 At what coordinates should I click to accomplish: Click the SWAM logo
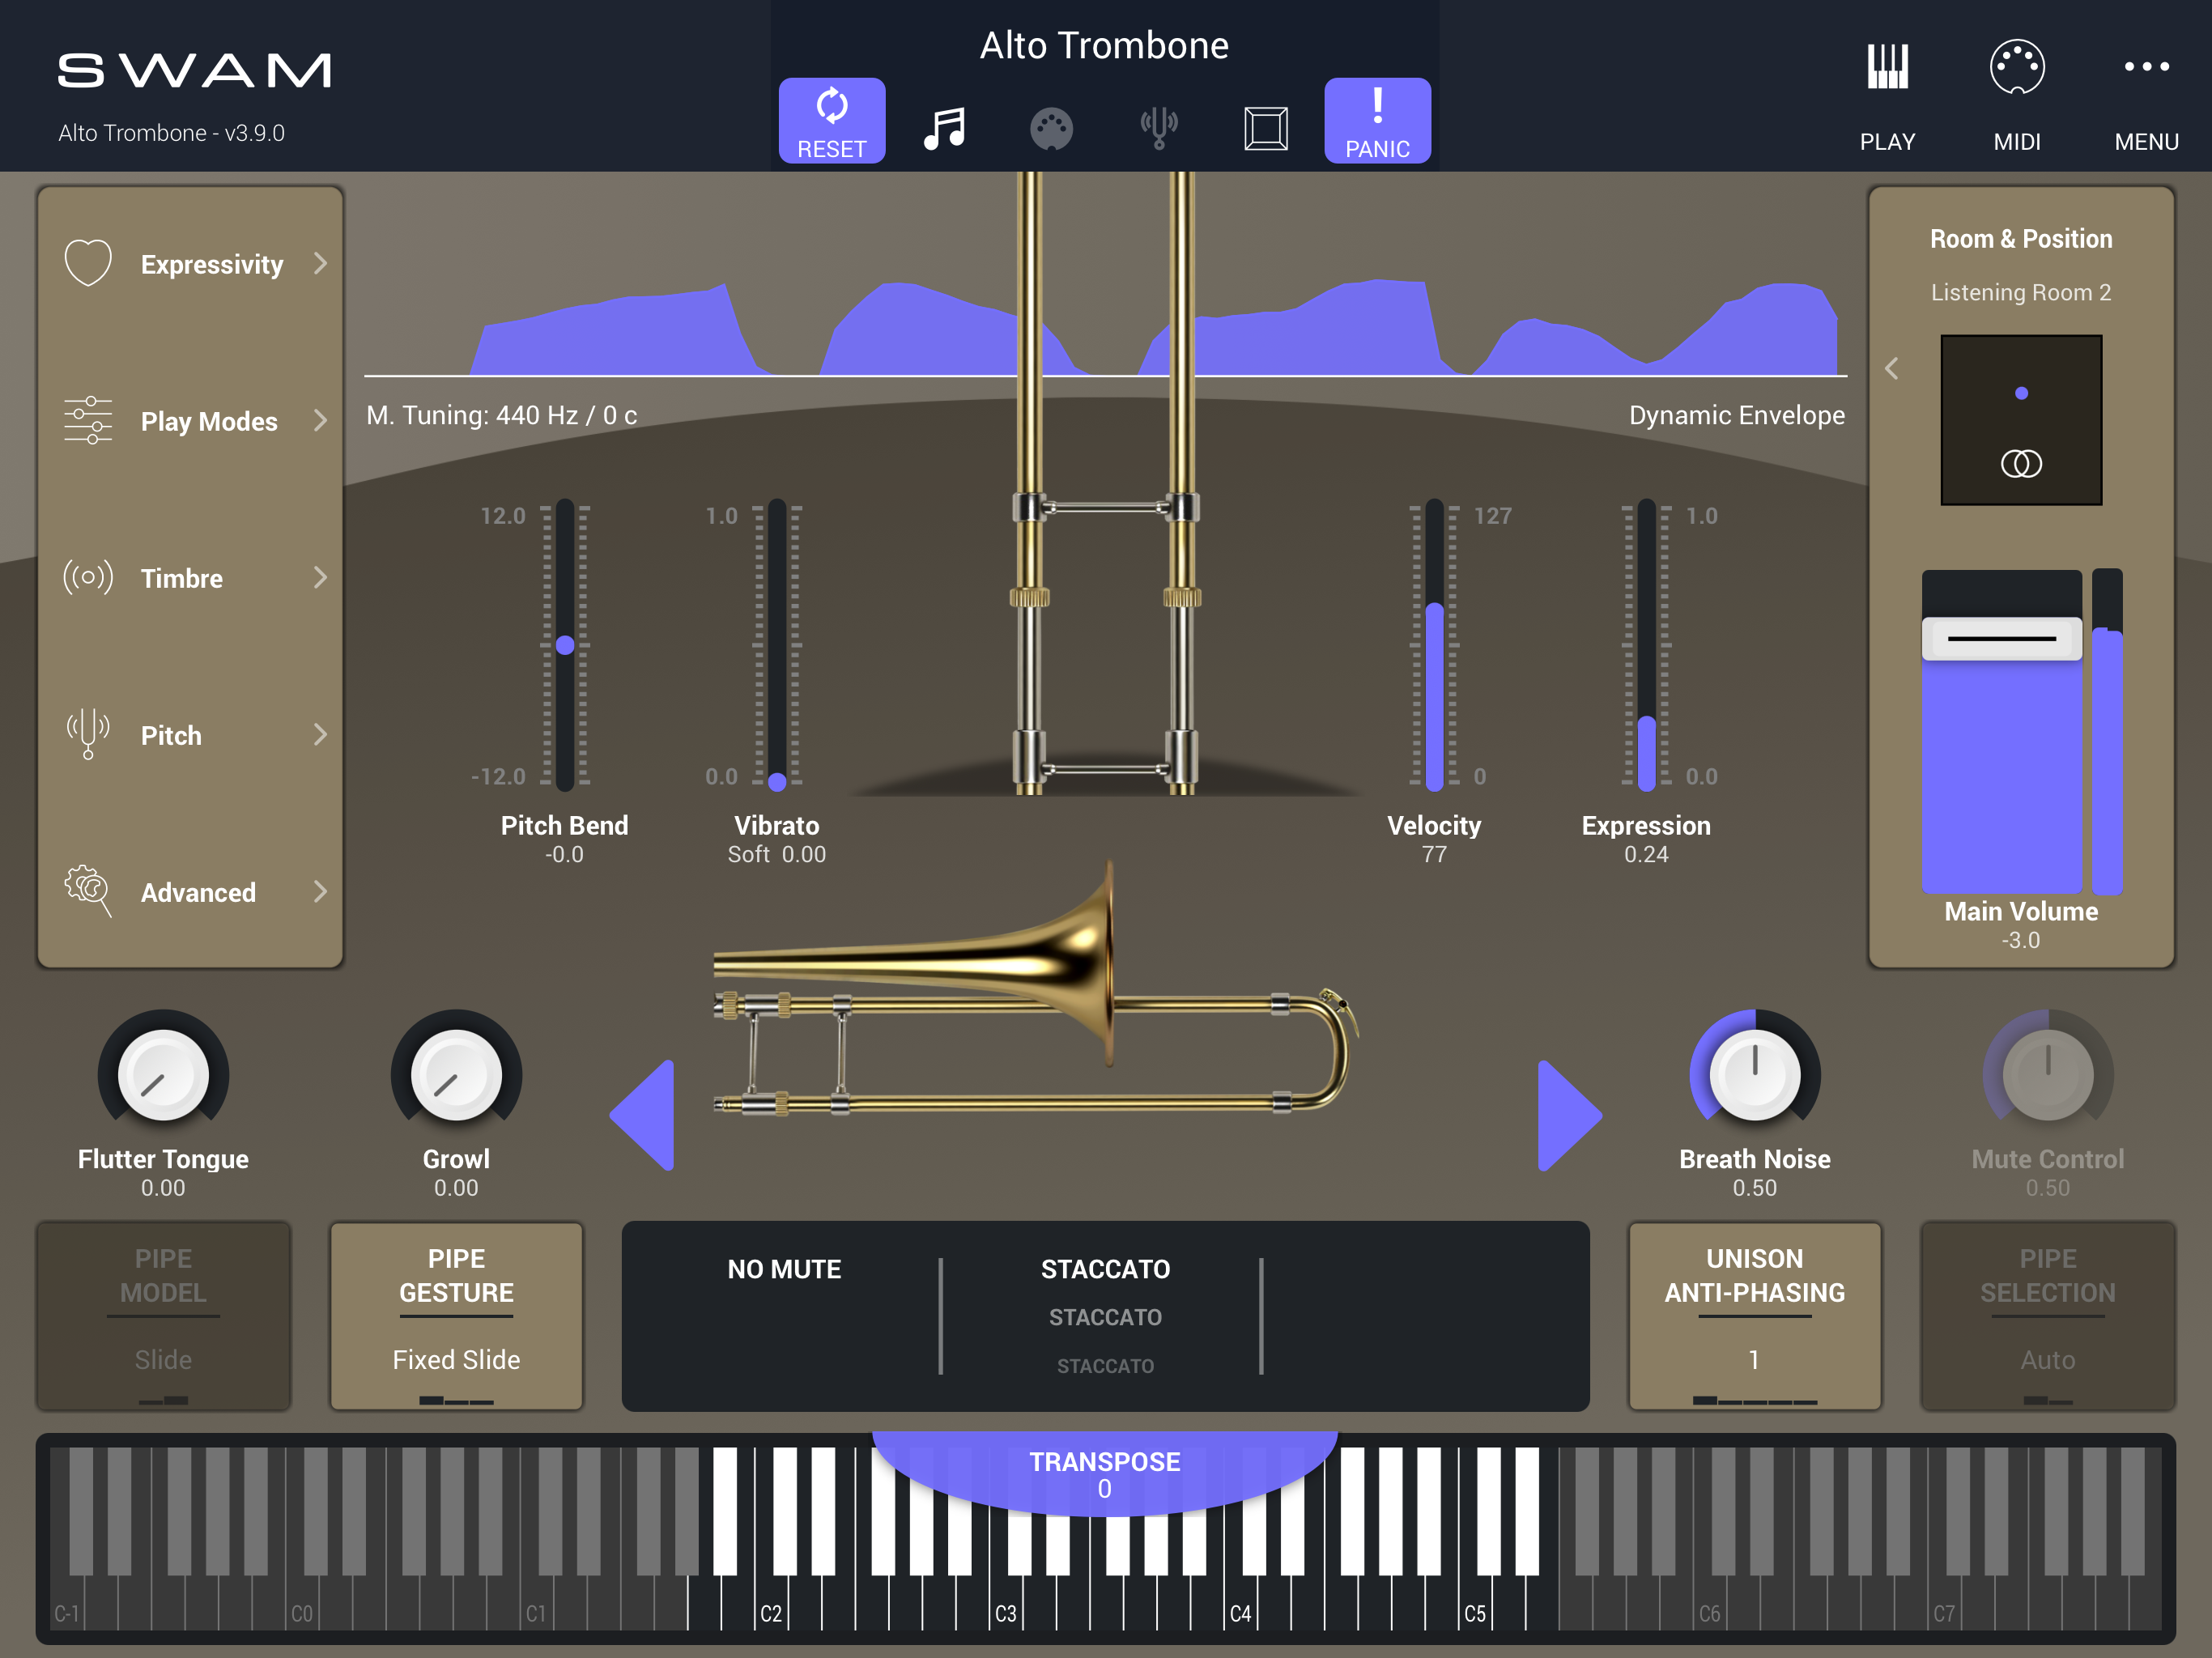(194, 71)
